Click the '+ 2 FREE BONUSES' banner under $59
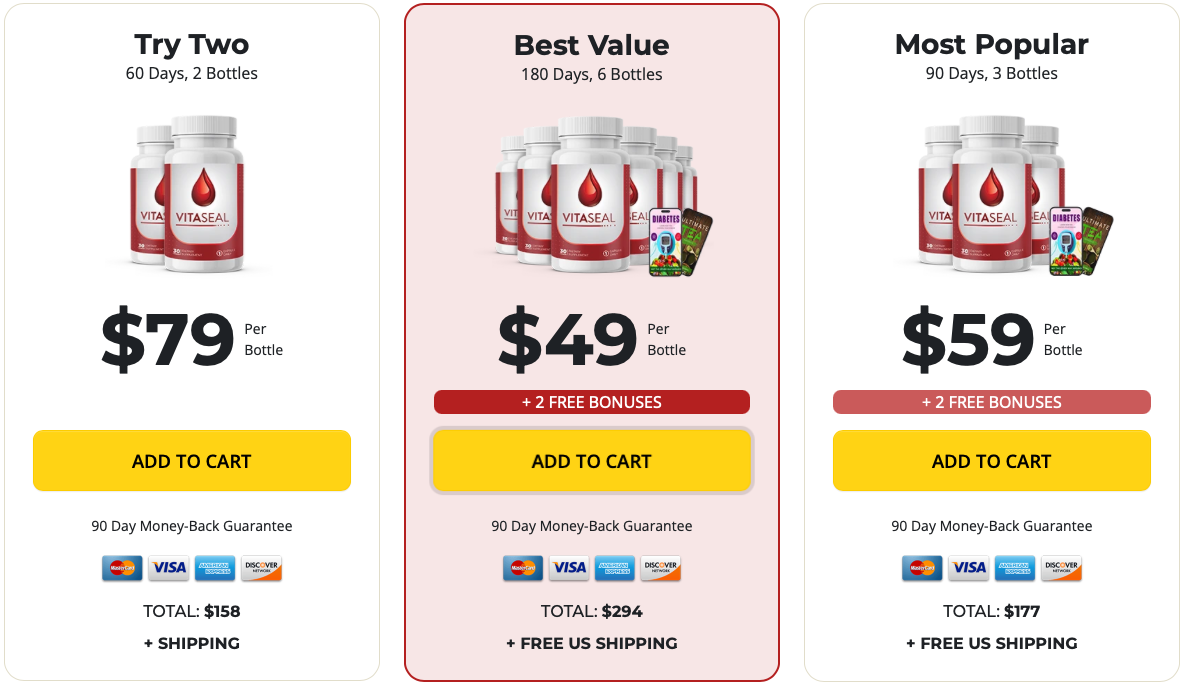Screen dimensions: 1184x689 pos(991,402)
